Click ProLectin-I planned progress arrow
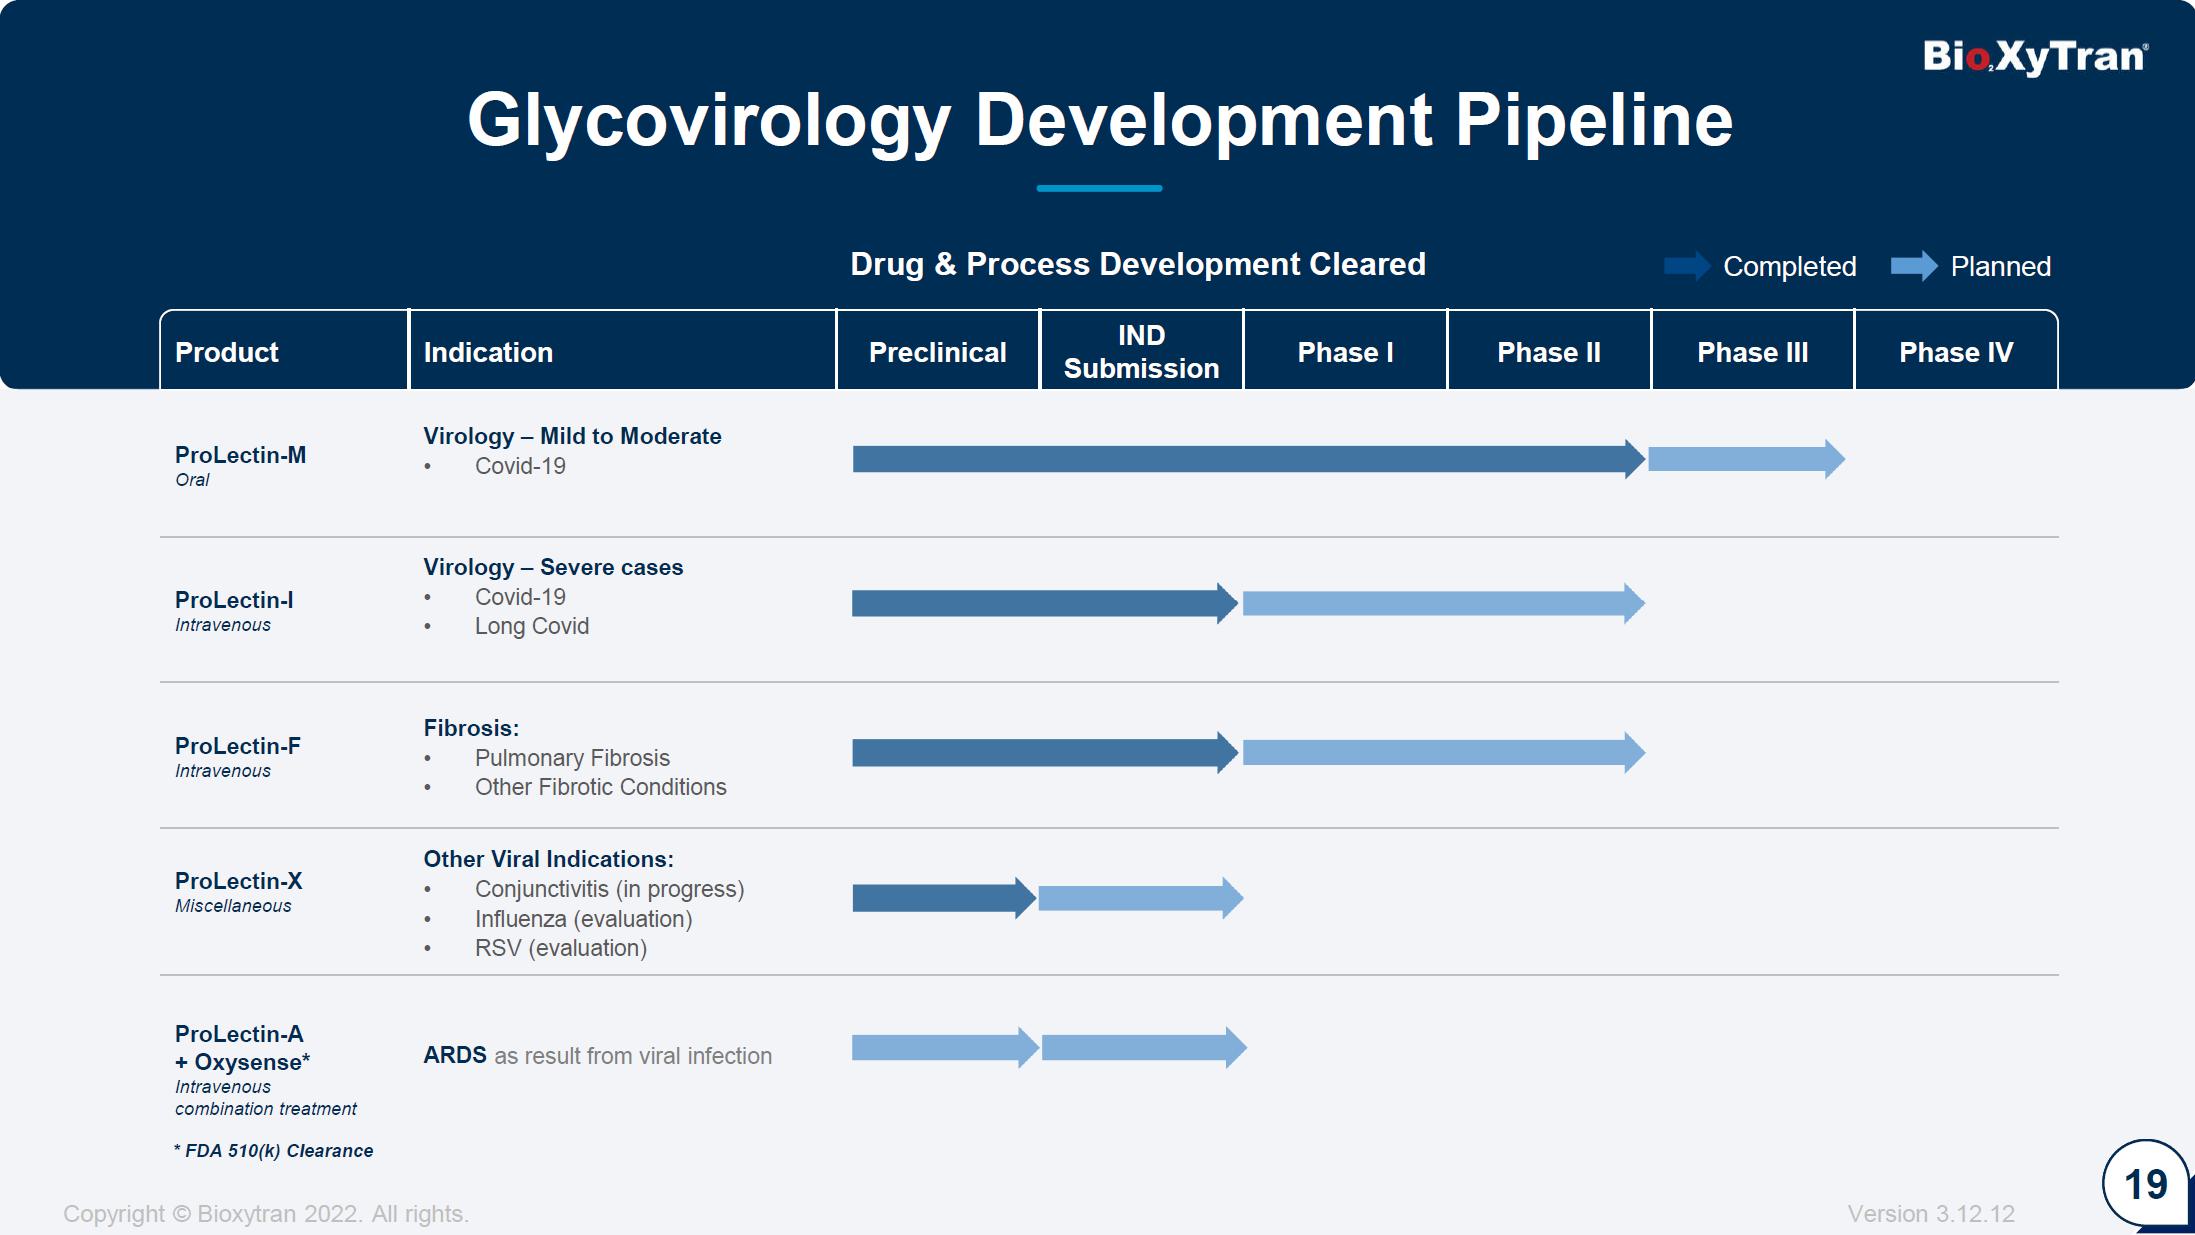 (x=1444, y=603)
